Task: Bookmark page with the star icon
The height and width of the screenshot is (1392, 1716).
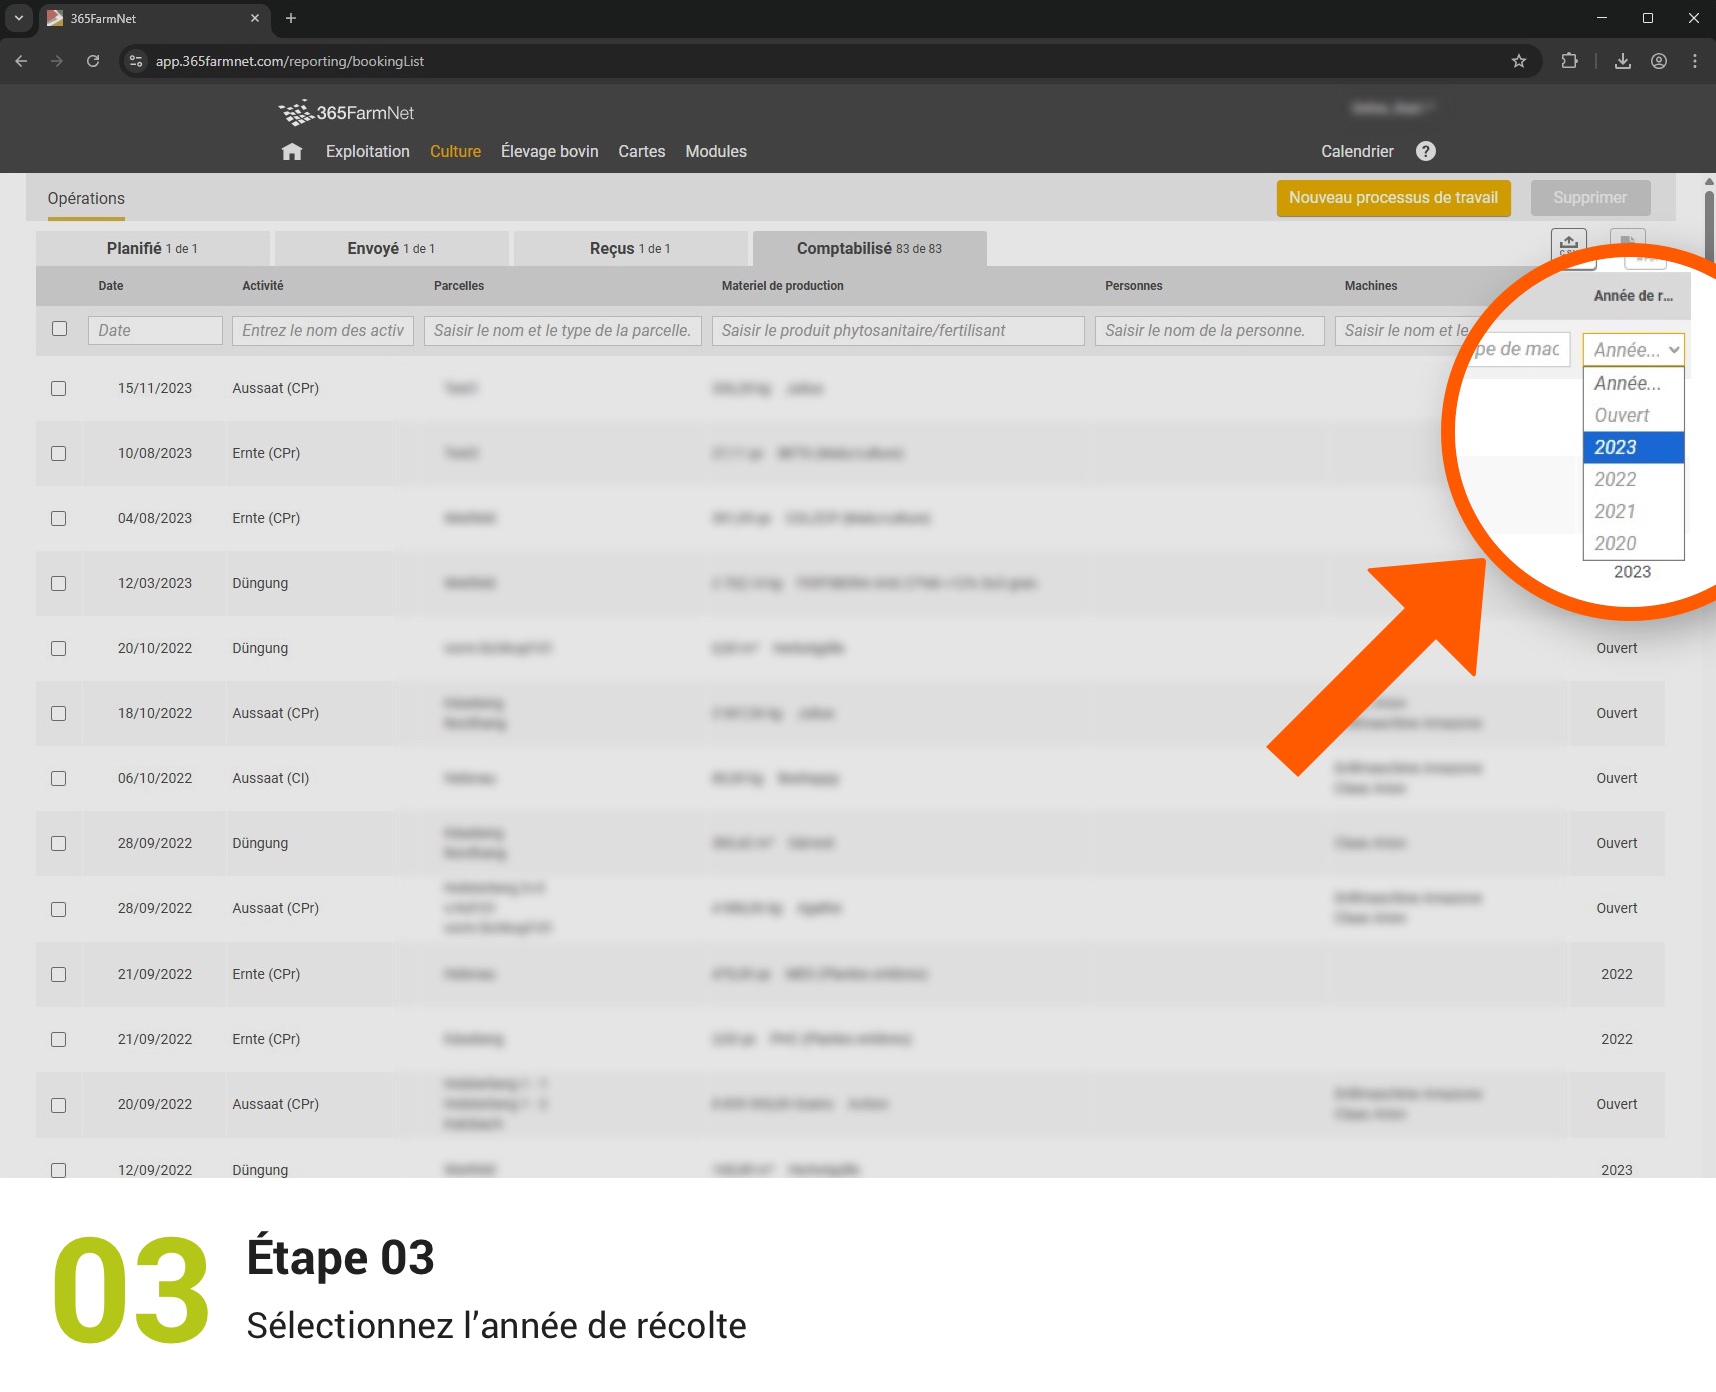Action: tap(1518, 61)
